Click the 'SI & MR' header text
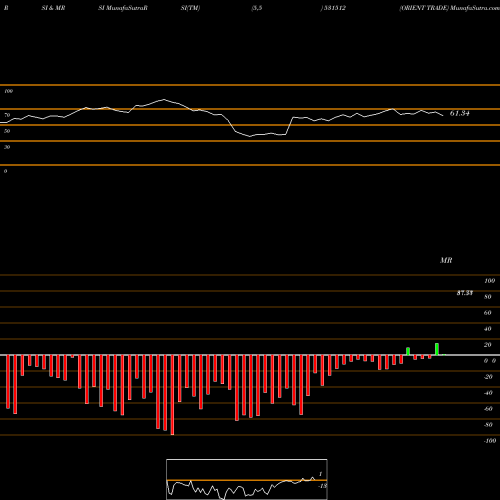 click(53, 8)
